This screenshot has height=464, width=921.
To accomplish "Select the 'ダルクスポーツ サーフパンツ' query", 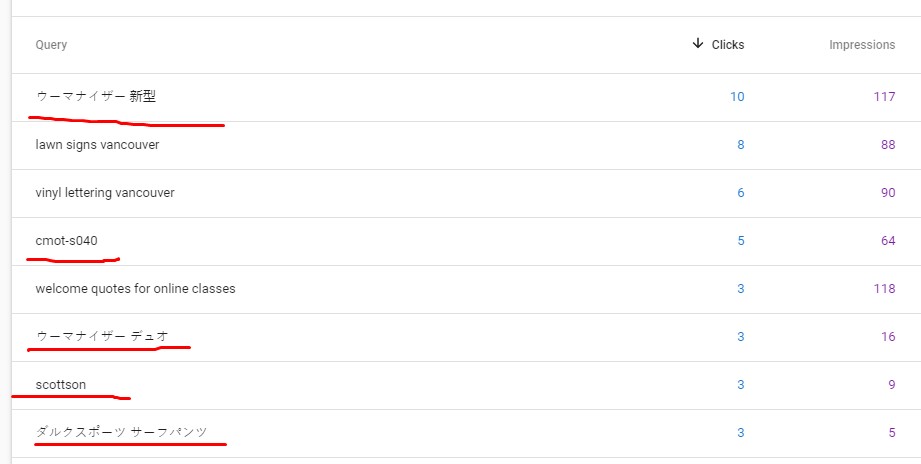I will tap(122, 433).
